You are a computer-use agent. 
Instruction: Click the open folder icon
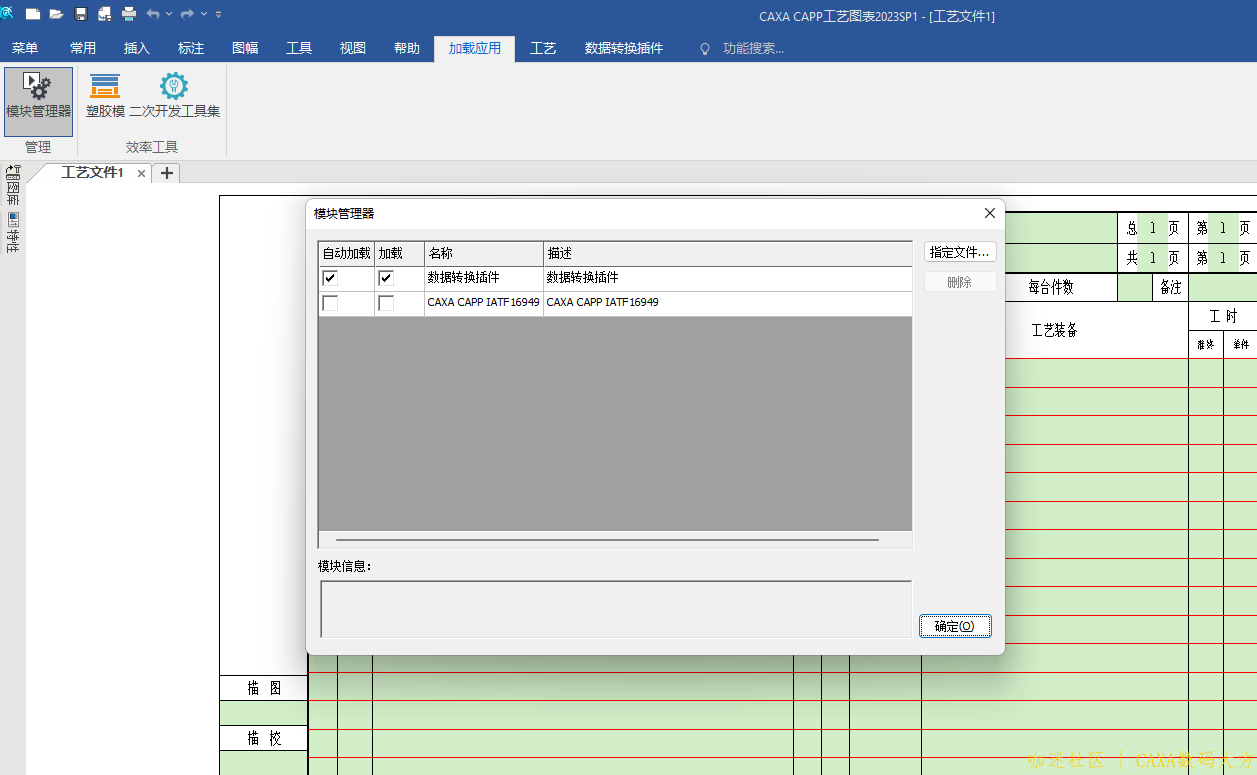[56, 14]
